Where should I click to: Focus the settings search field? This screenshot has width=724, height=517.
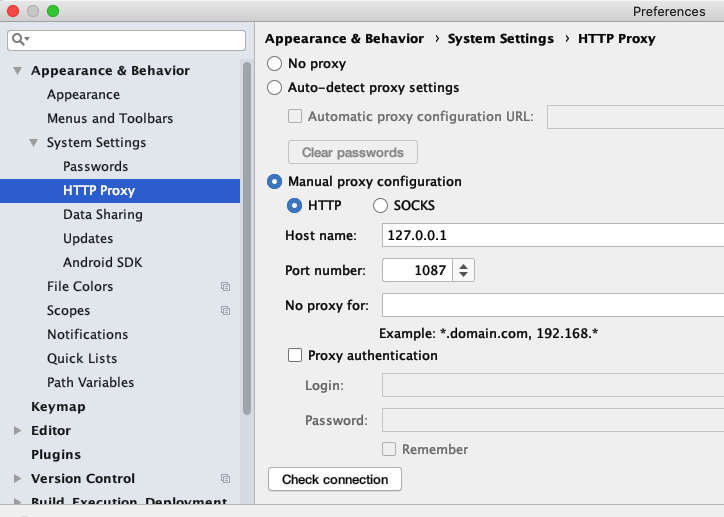pos(127,40)
